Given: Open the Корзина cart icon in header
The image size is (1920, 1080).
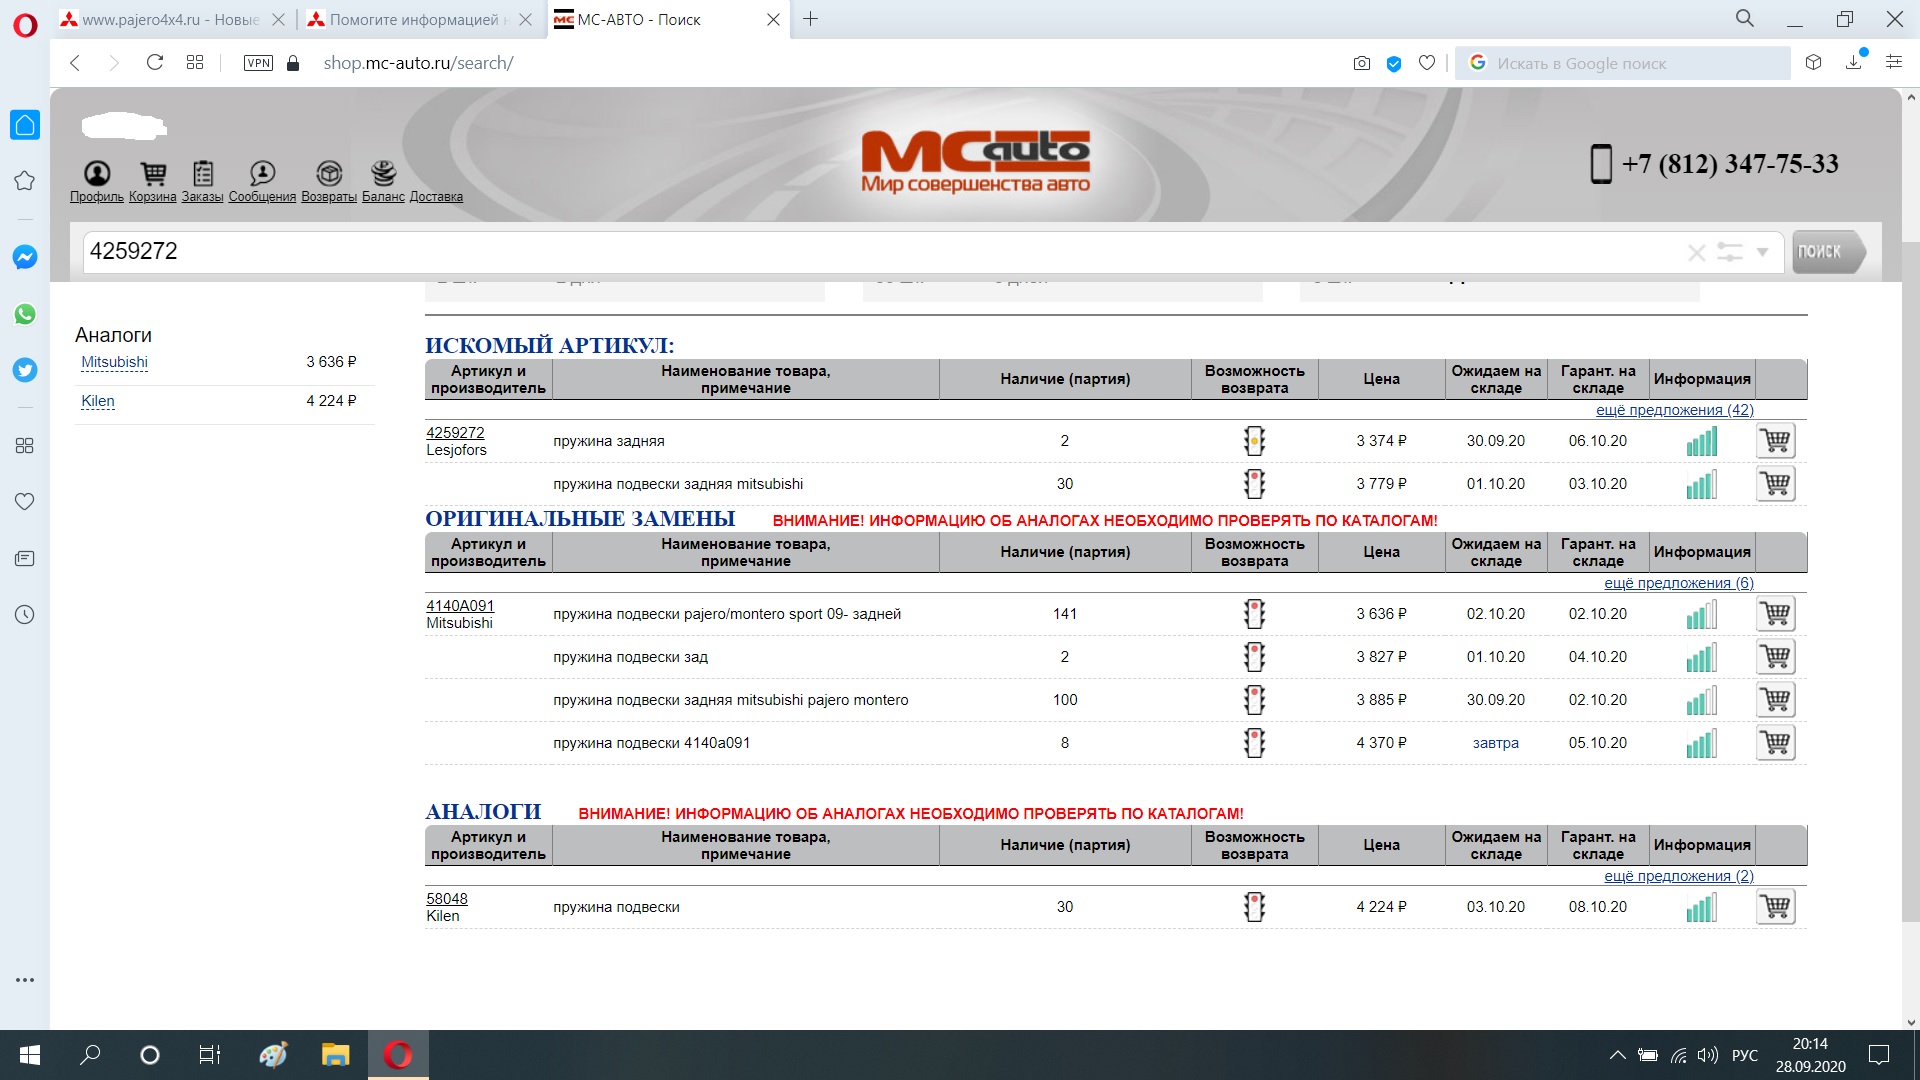Looking at the screenshot, I should pos(152,175).
